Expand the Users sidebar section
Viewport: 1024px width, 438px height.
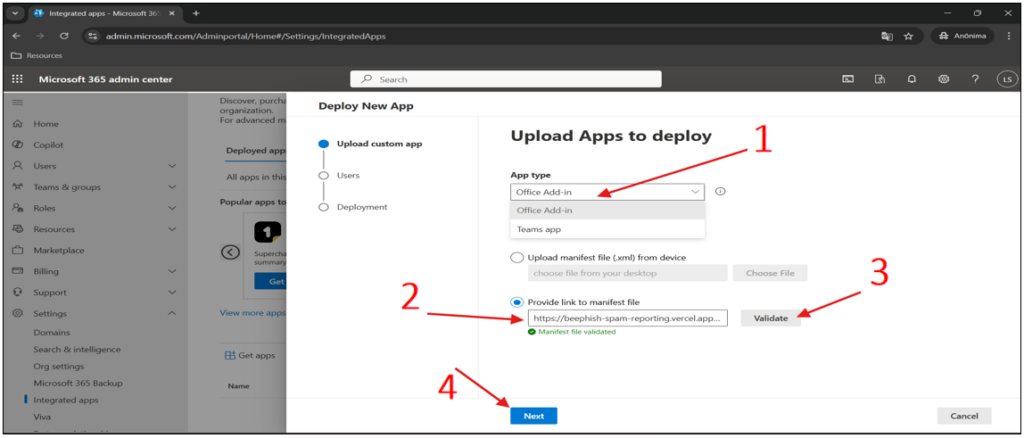172,166
